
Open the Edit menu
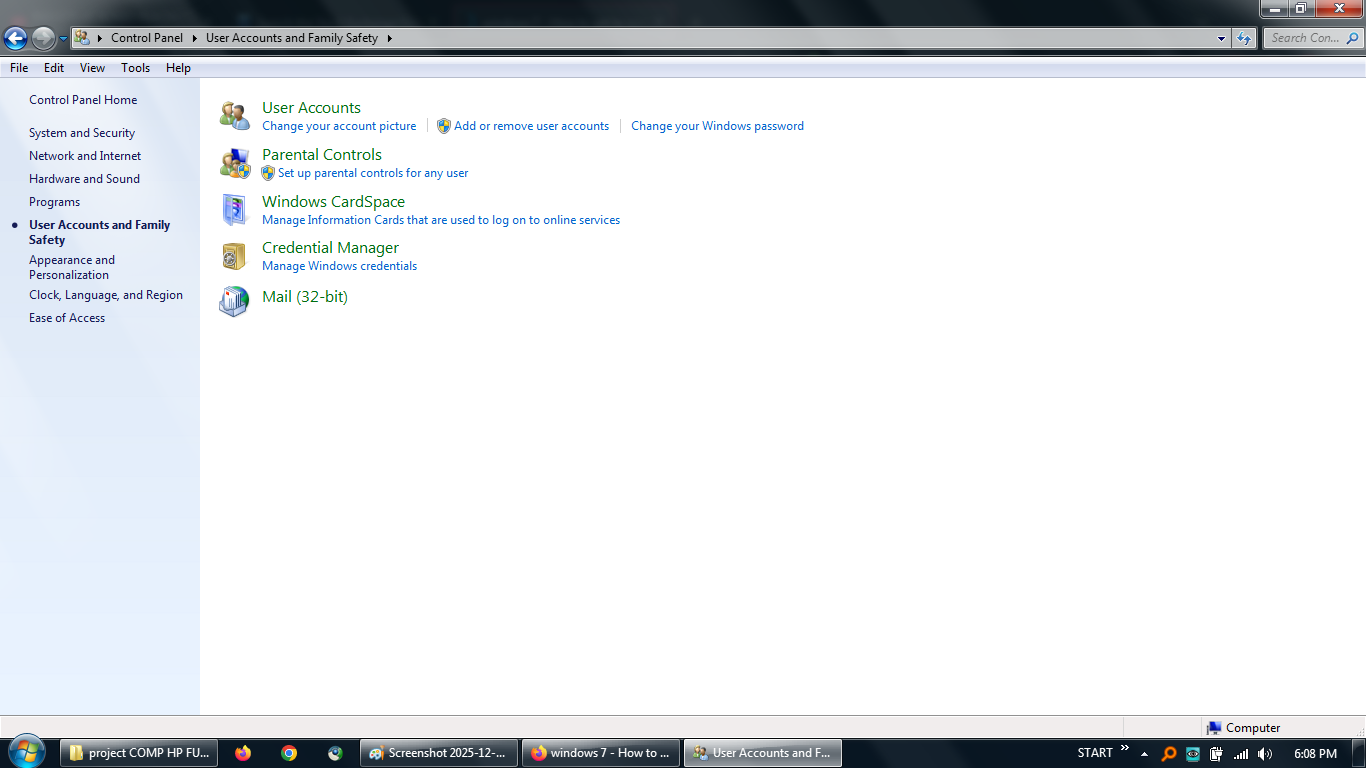(54, 68)
